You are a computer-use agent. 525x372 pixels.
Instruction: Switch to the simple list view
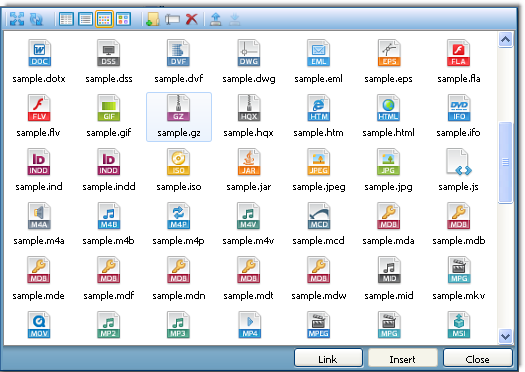click(x=85, y=19)
